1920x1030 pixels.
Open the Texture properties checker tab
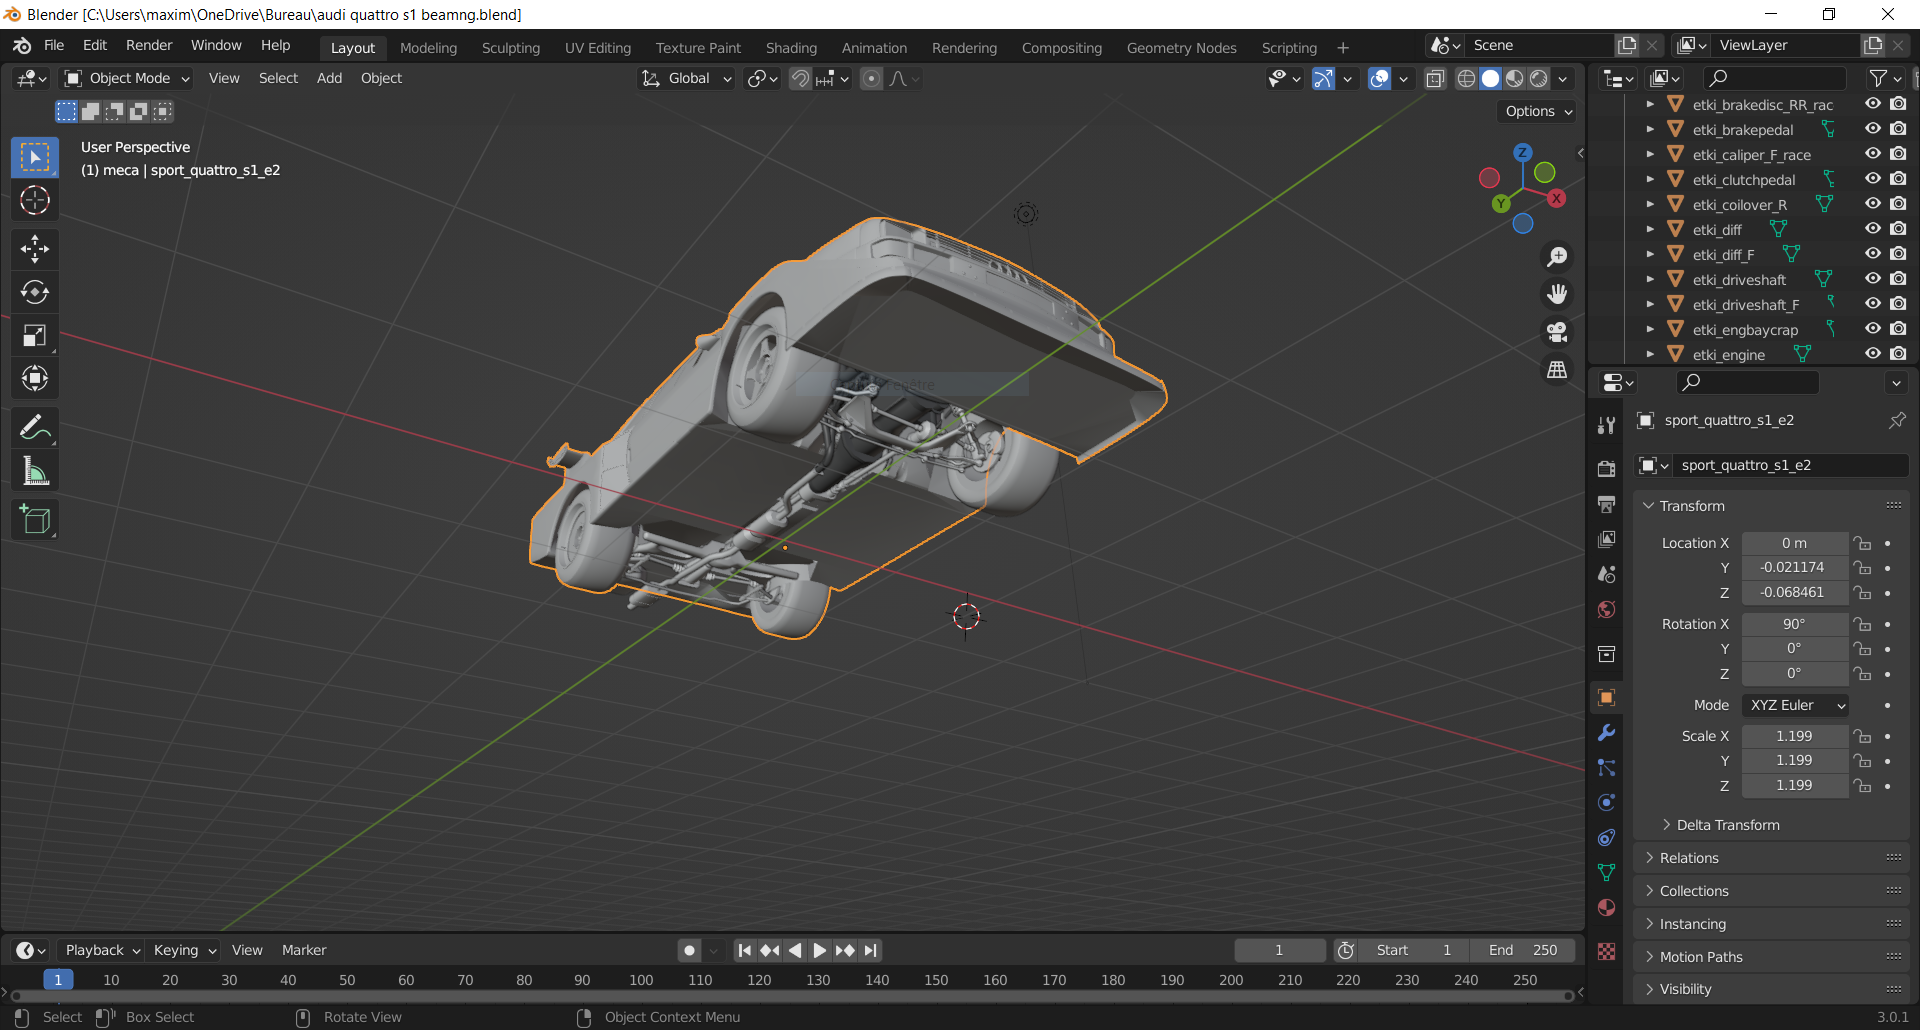point(1606,951)
